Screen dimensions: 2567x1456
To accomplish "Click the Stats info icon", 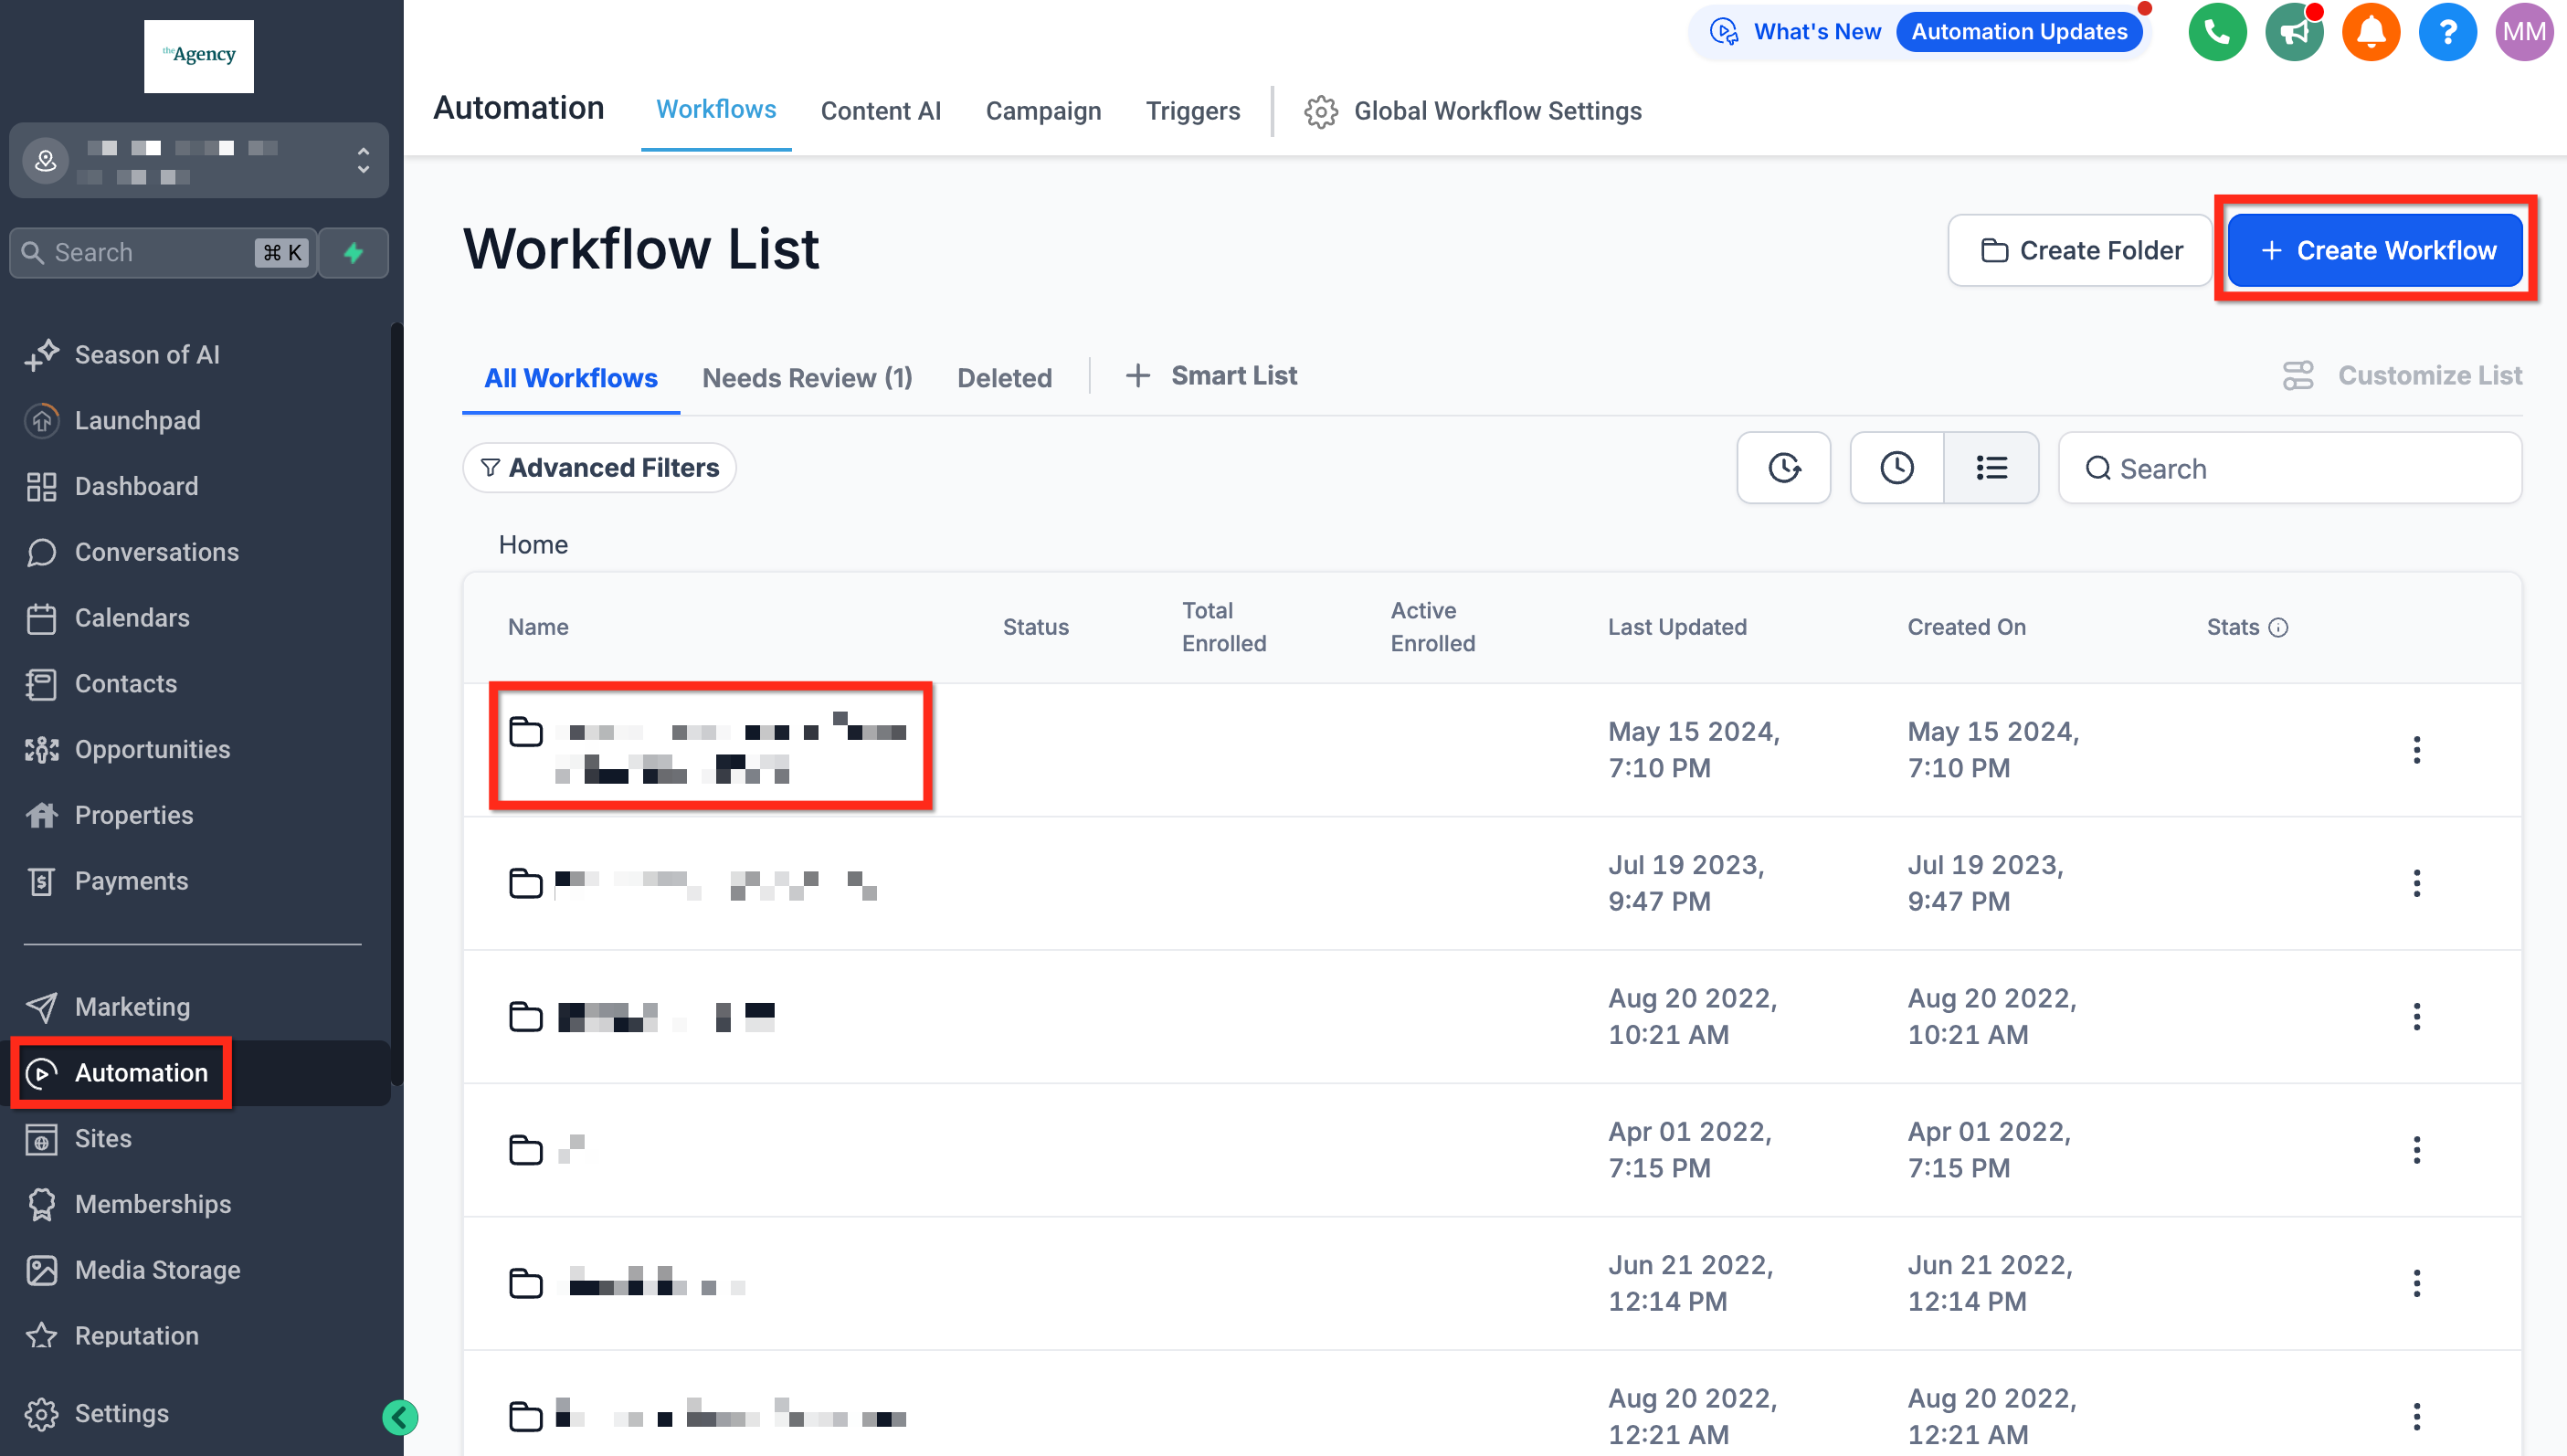I will (x=2278, y=627).
